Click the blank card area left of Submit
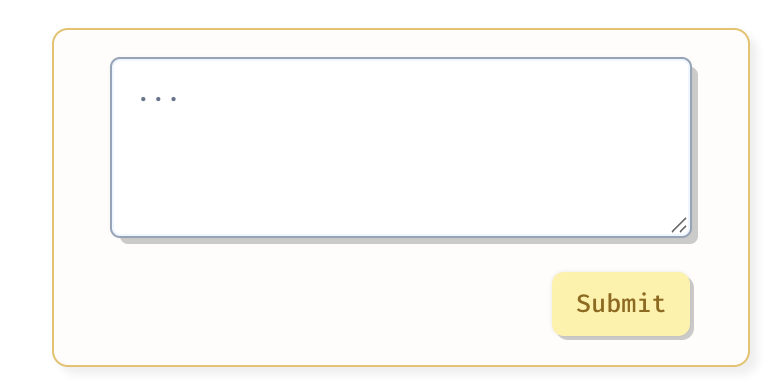 [x=300, y=304]
